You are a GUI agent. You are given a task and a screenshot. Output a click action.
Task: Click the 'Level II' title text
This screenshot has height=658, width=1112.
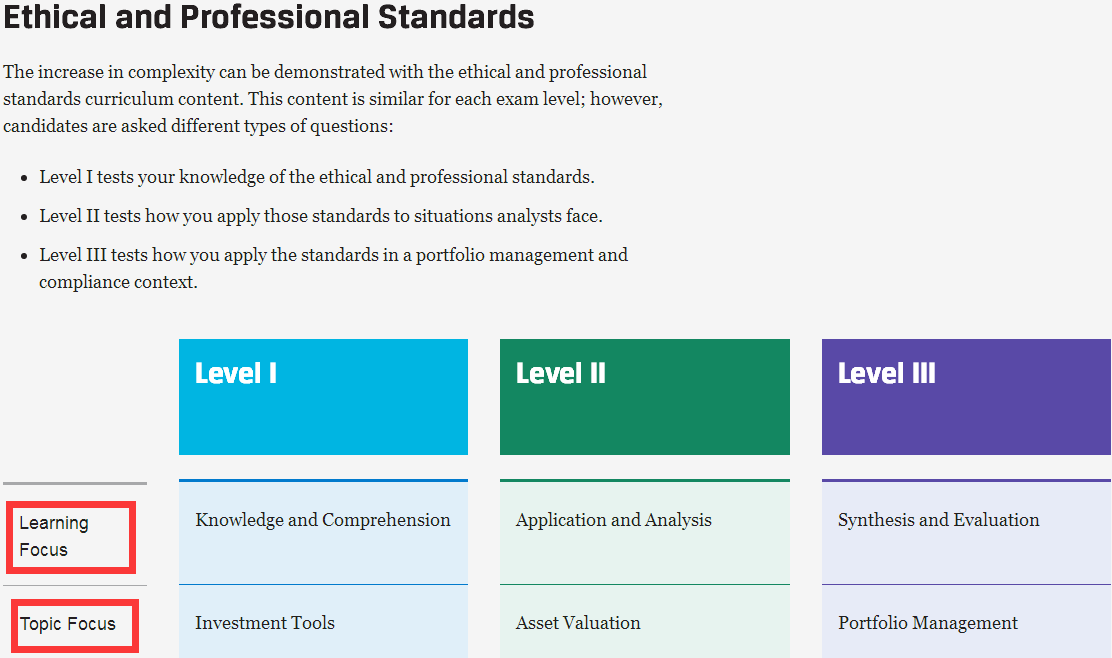(561, 374)
